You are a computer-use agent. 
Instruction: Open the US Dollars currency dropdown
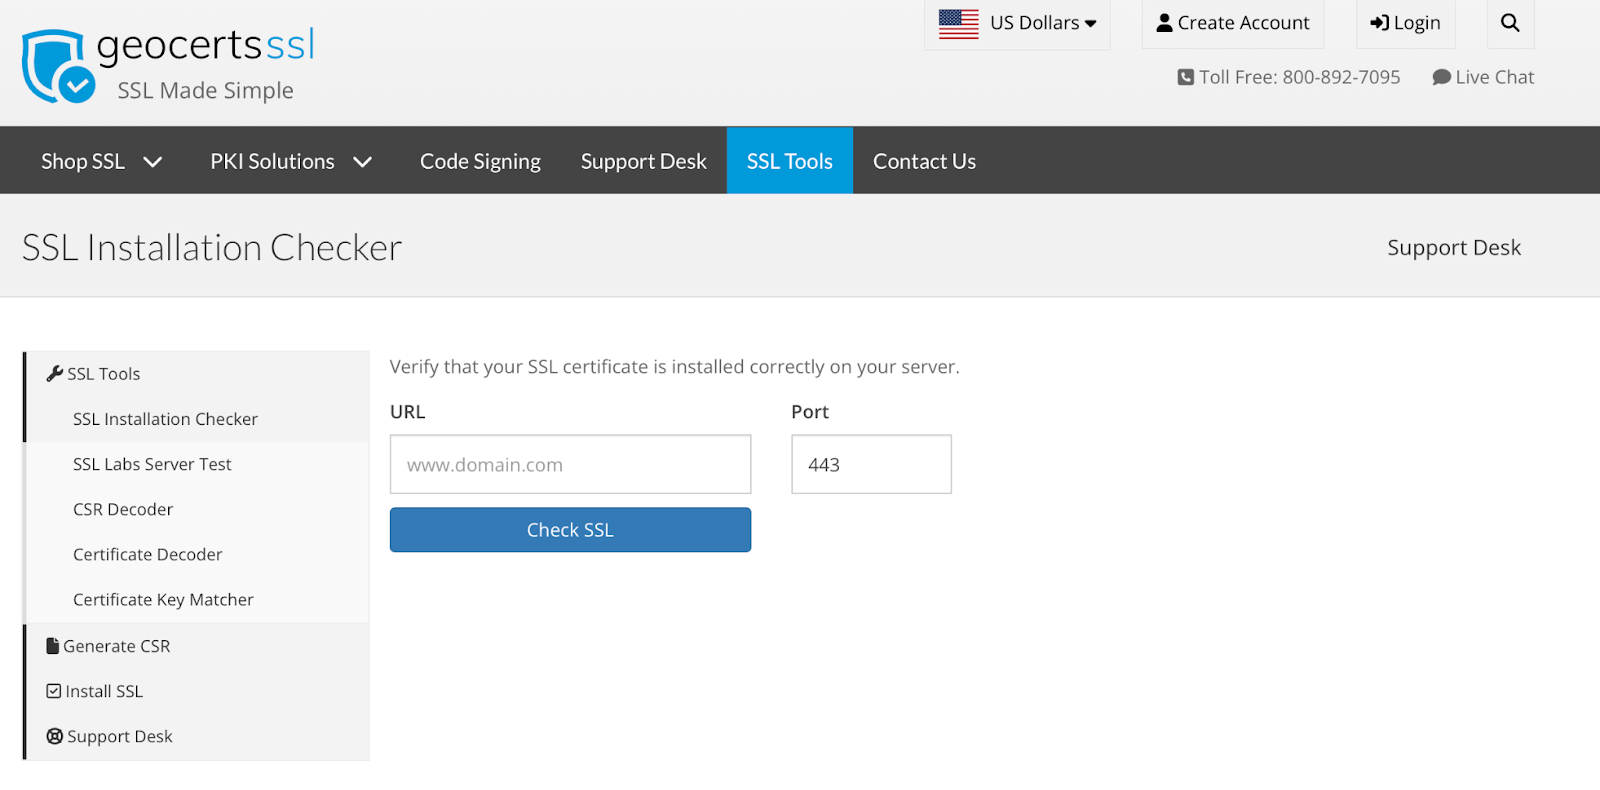click(1017, 23)
